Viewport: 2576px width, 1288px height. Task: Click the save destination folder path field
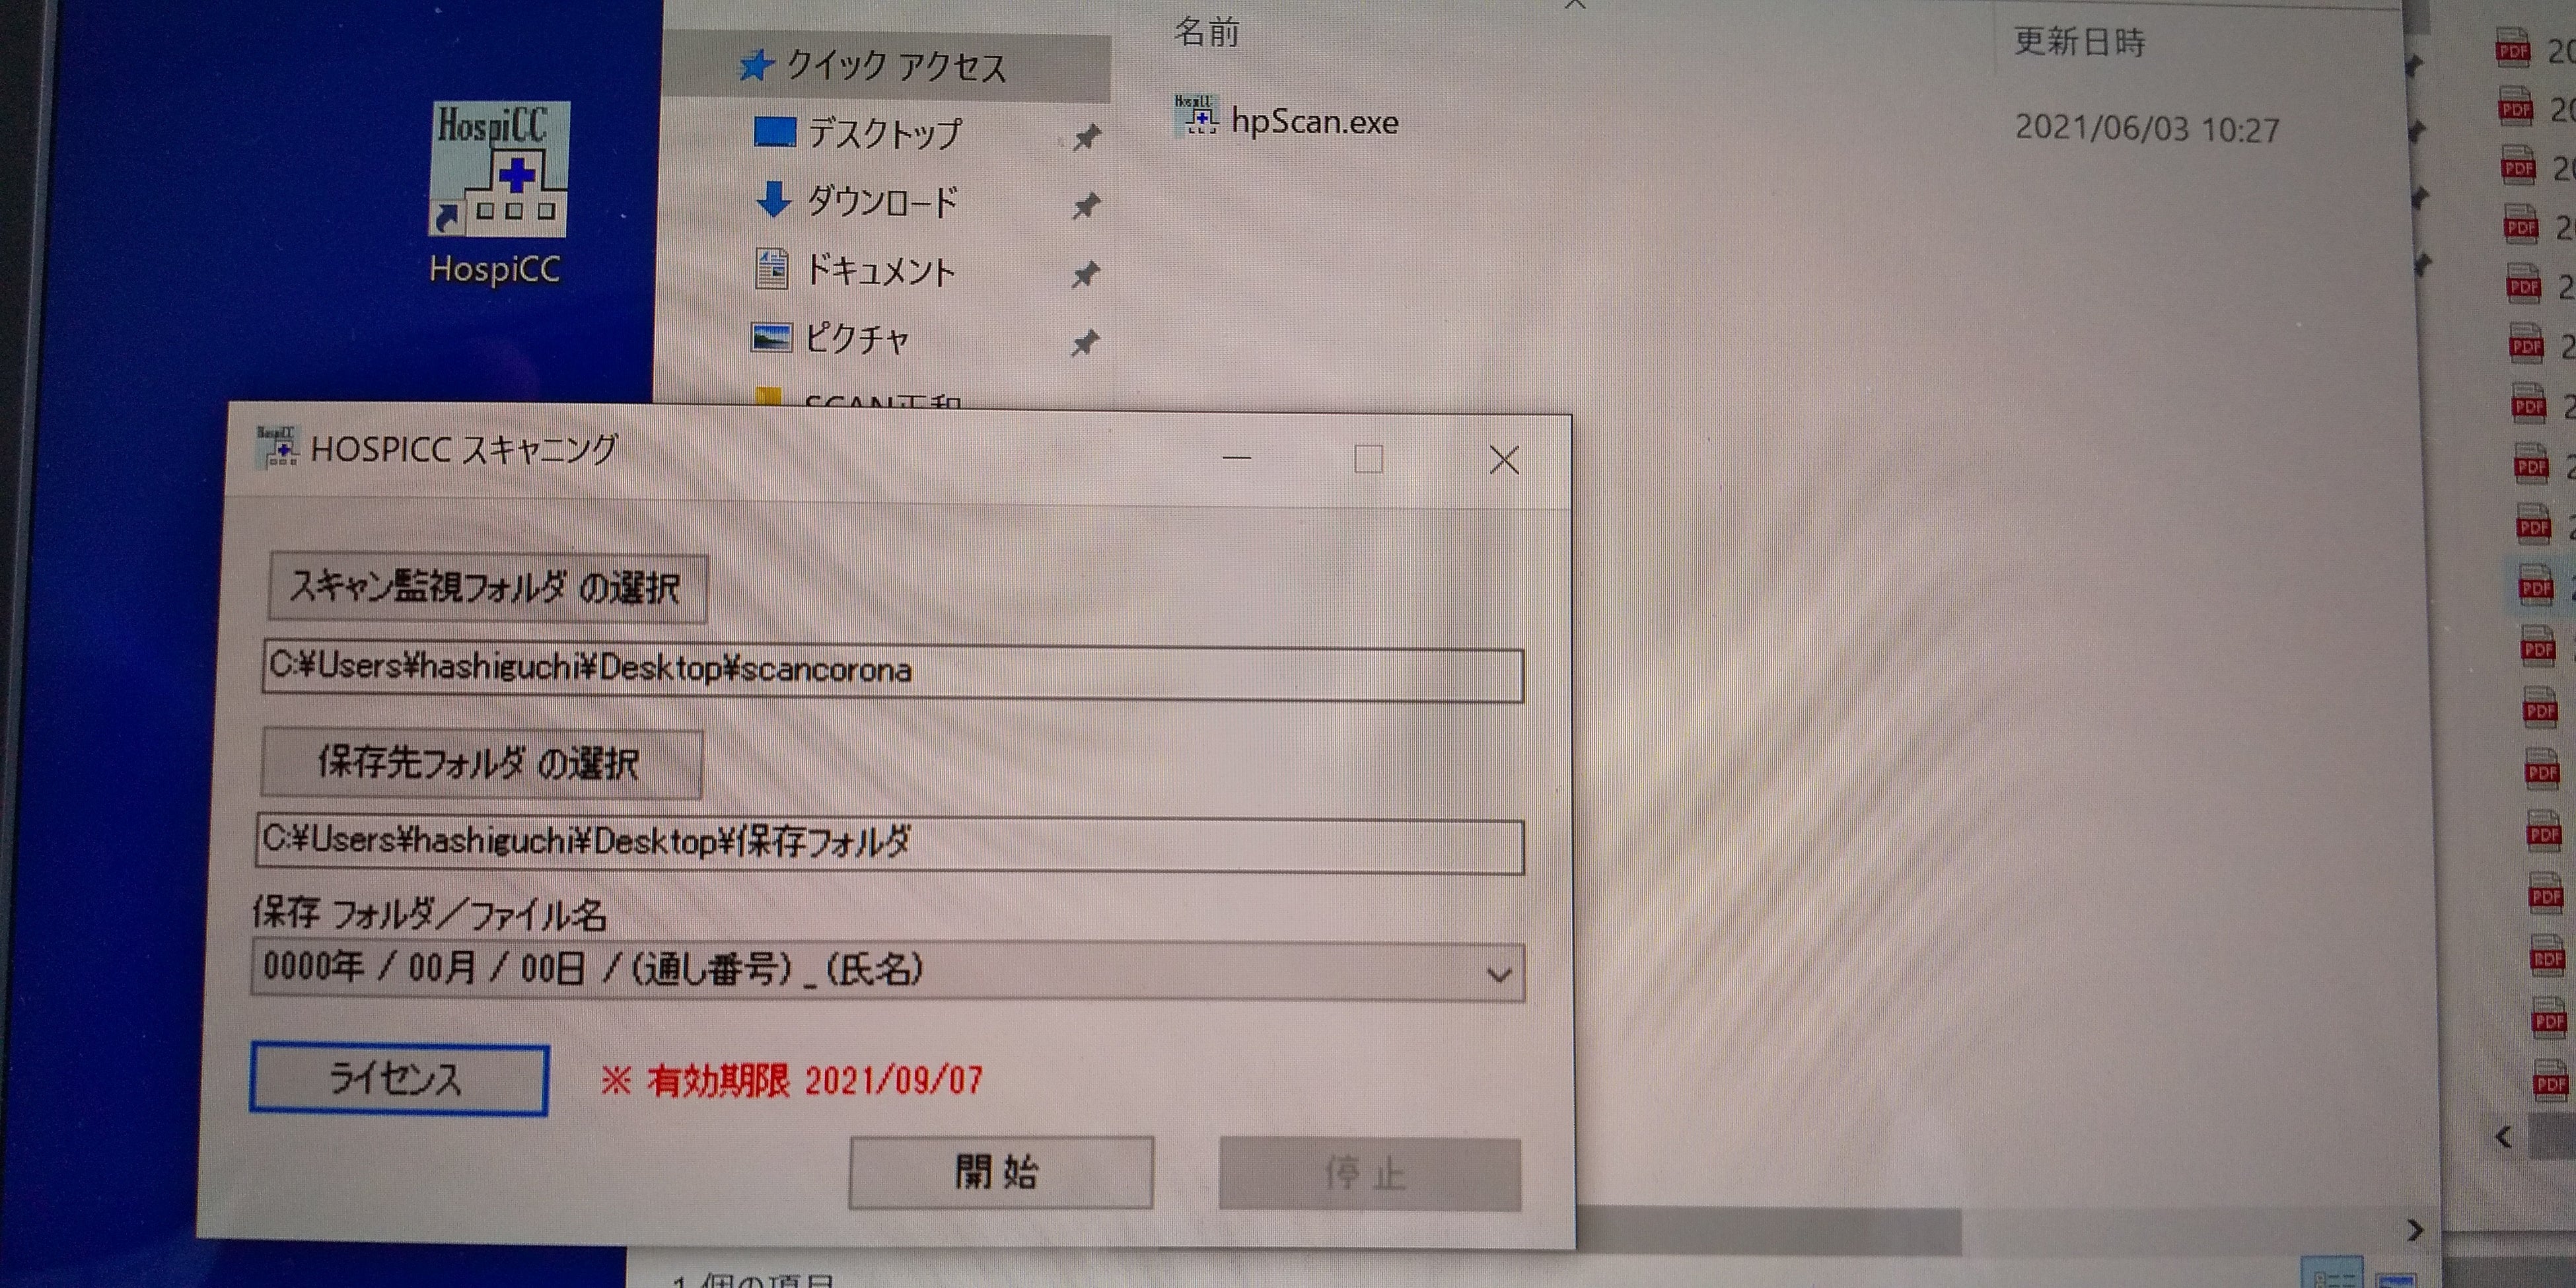coord(890,845)
